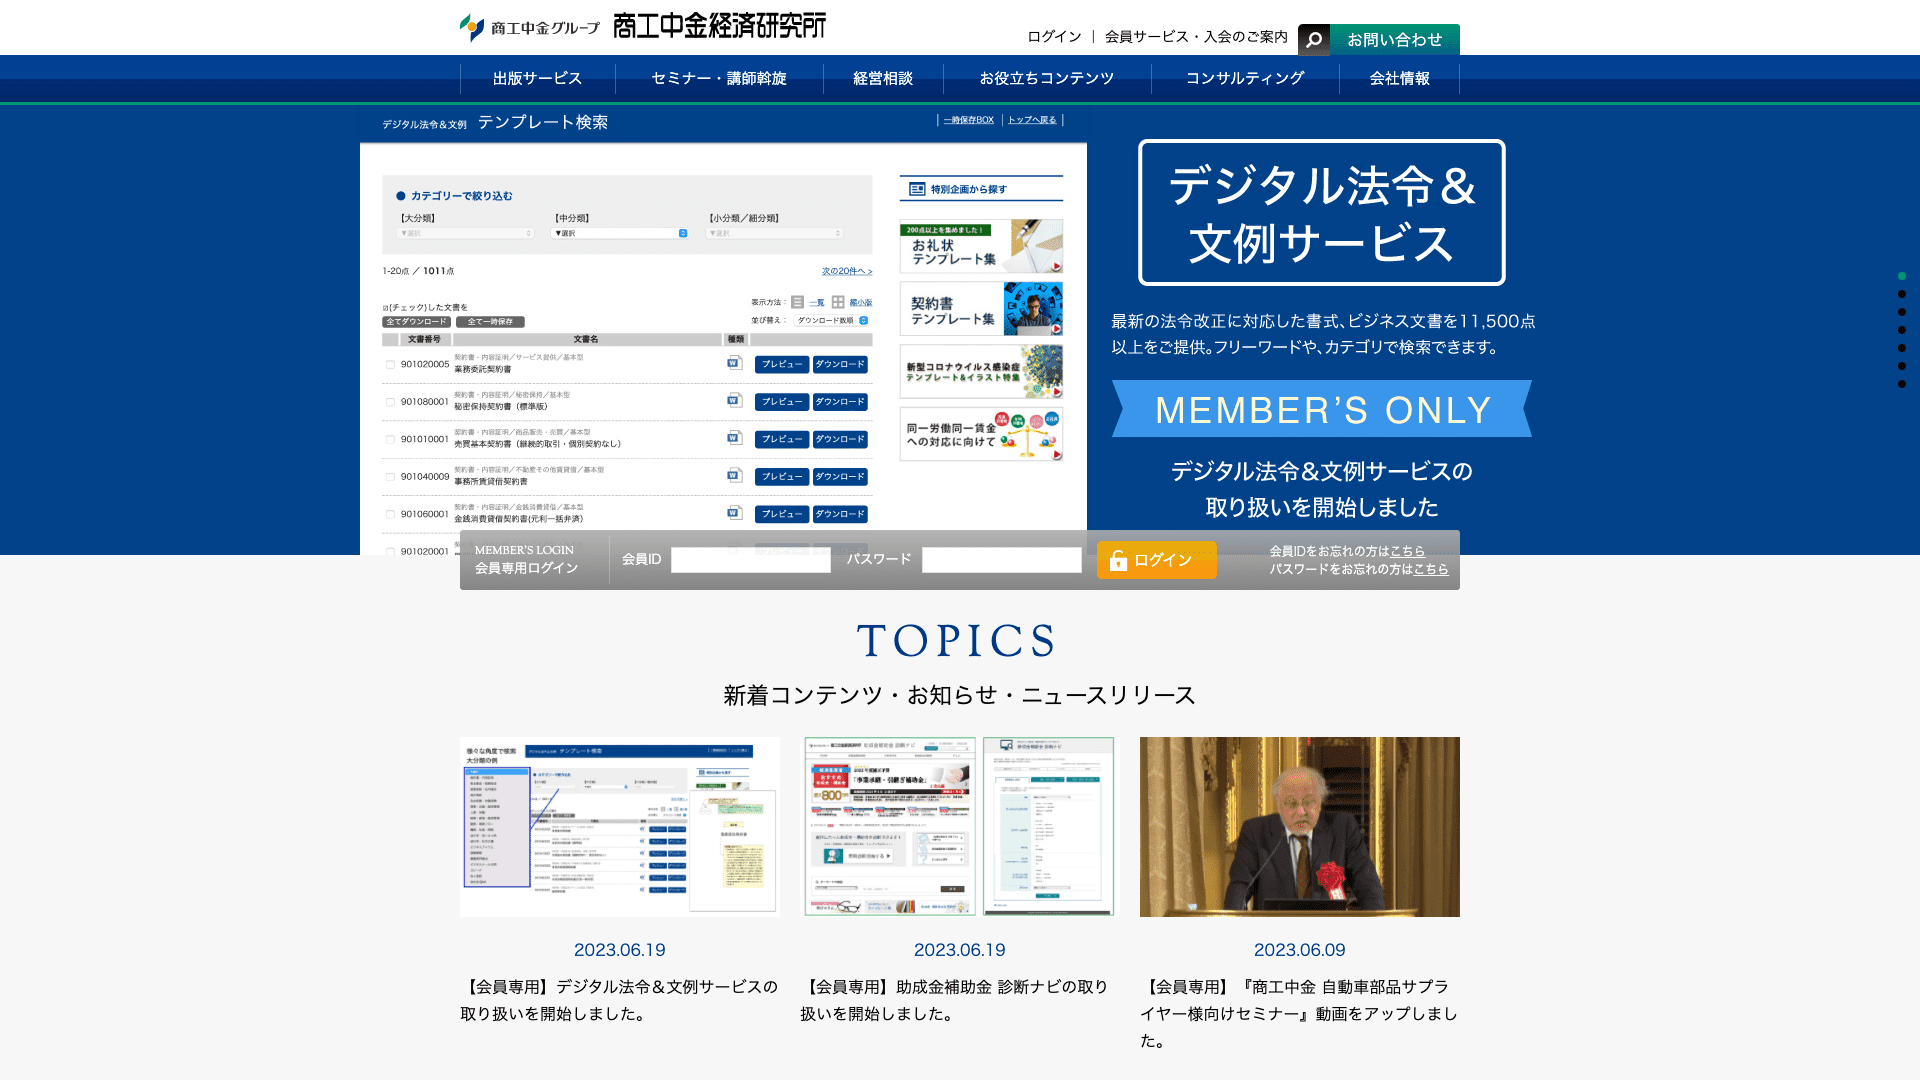Open the お役立ちコンテンツ menu
This screenshot has width=1920, height=1080.
(x=1047, y=78)
